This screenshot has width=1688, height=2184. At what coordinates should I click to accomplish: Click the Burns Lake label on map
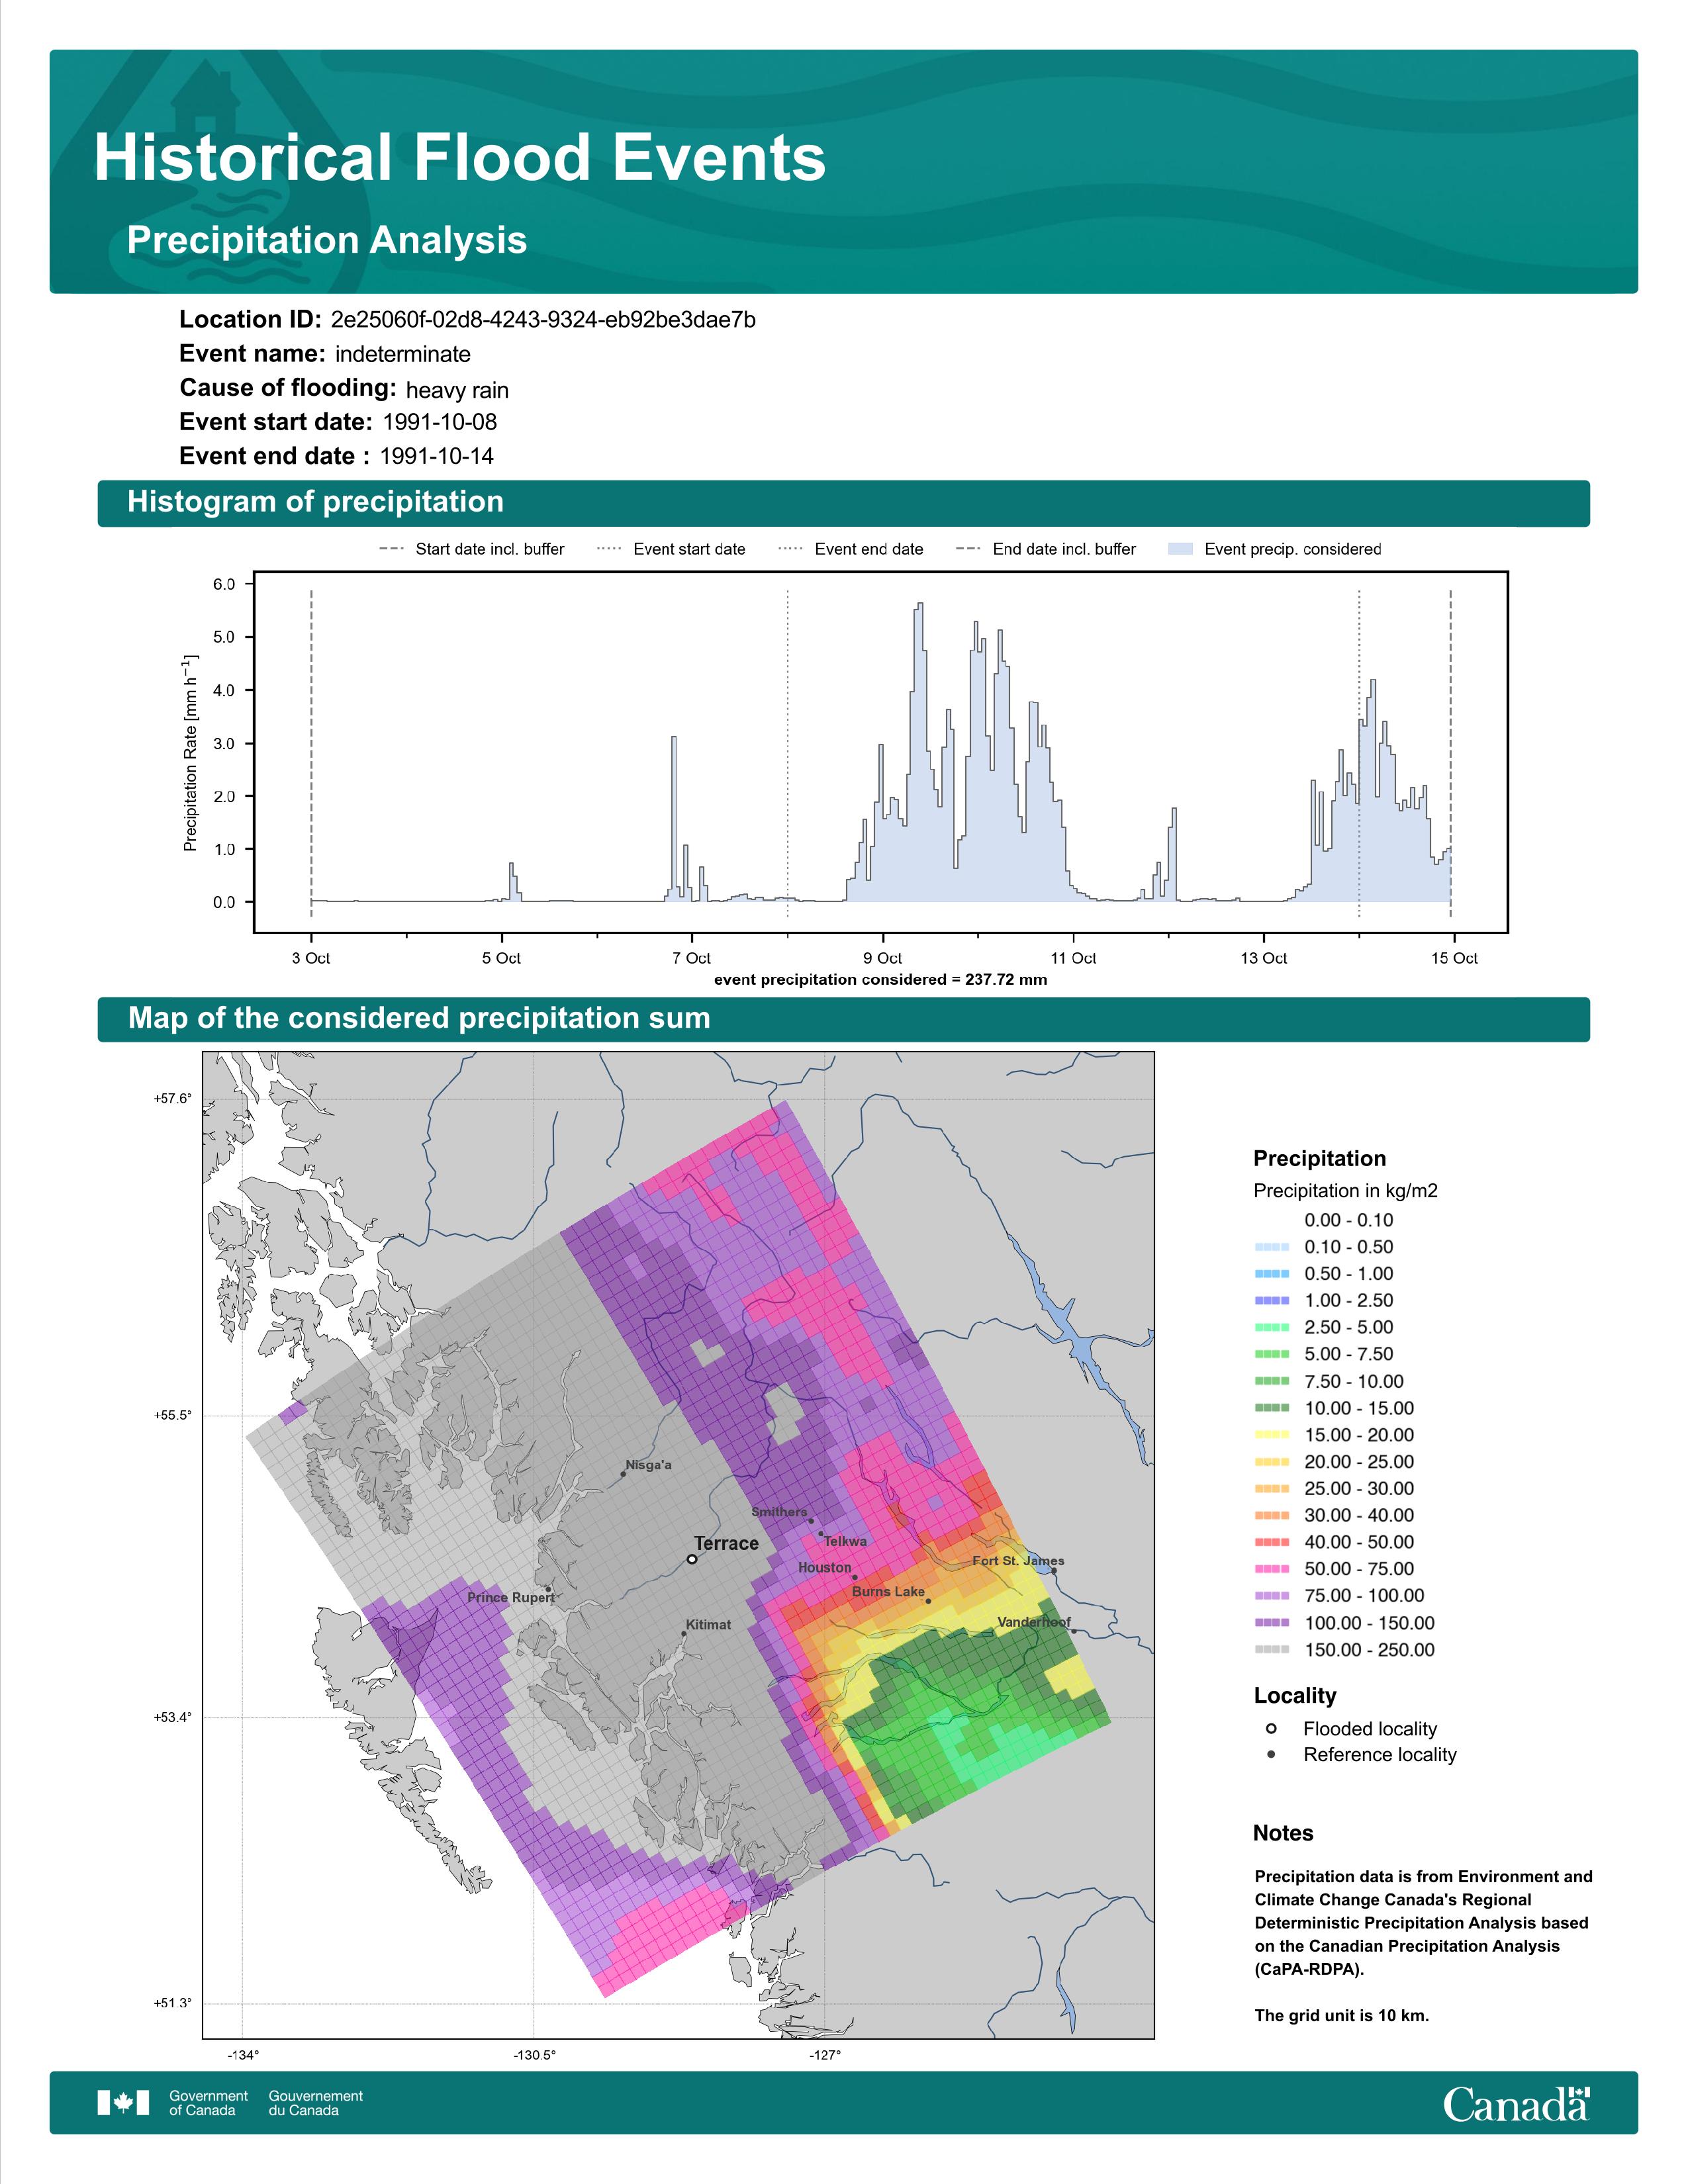point(889,1591)
